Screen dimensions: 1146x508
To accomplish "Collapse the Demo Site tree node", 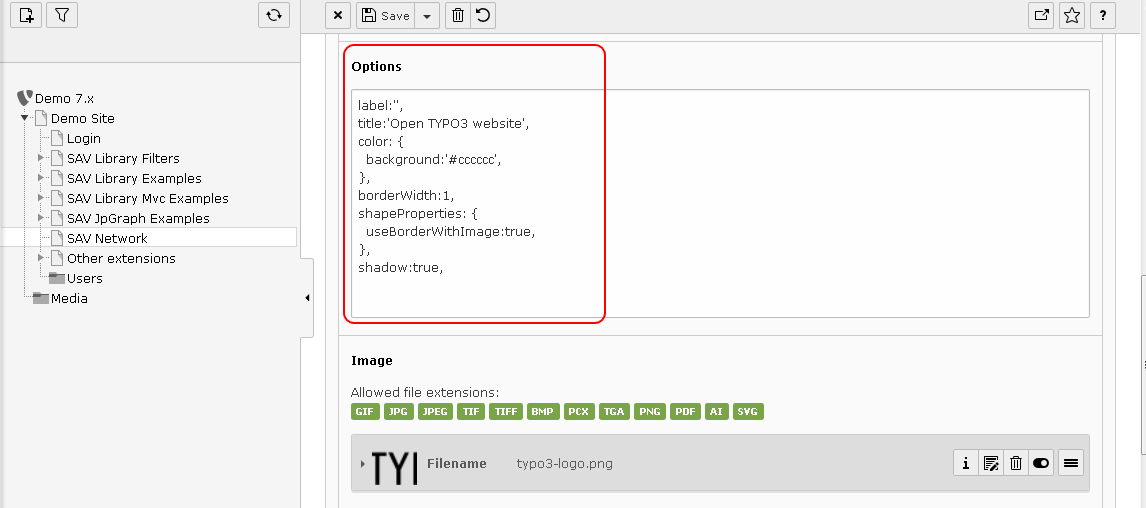I will coord(24,118).
